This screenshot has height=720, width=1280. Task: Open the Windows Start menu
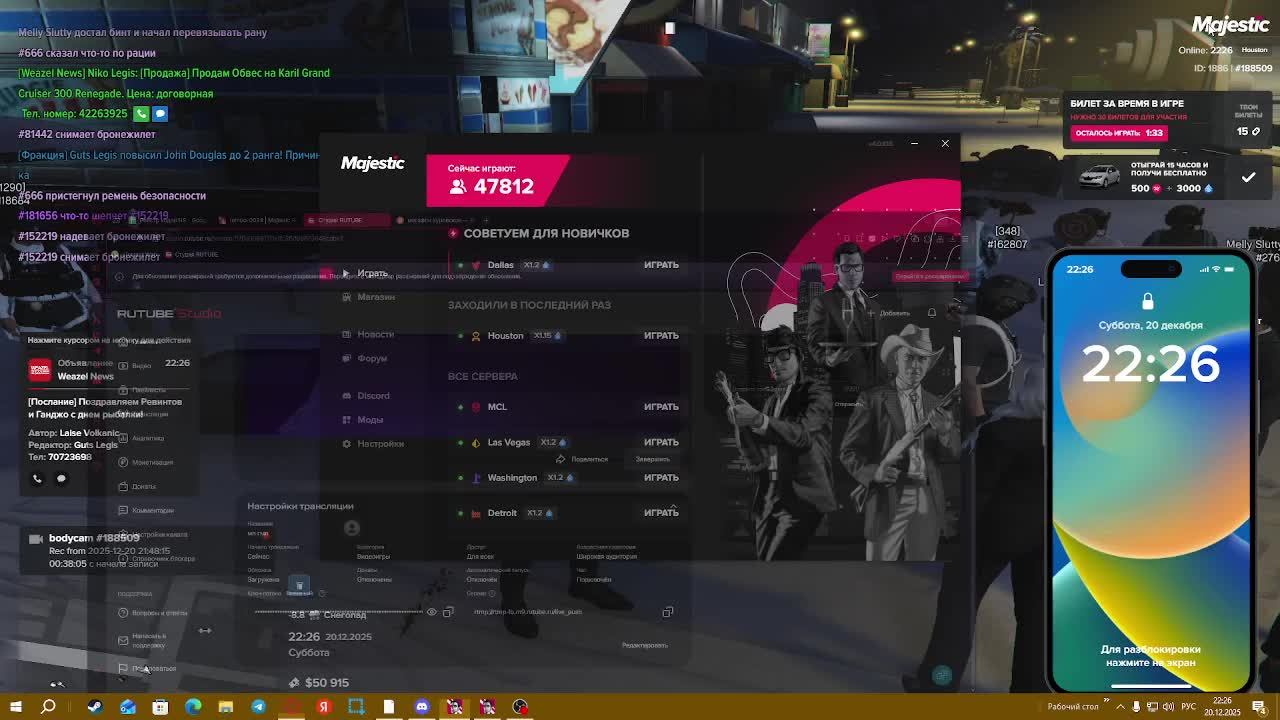(x=16, y=707)
